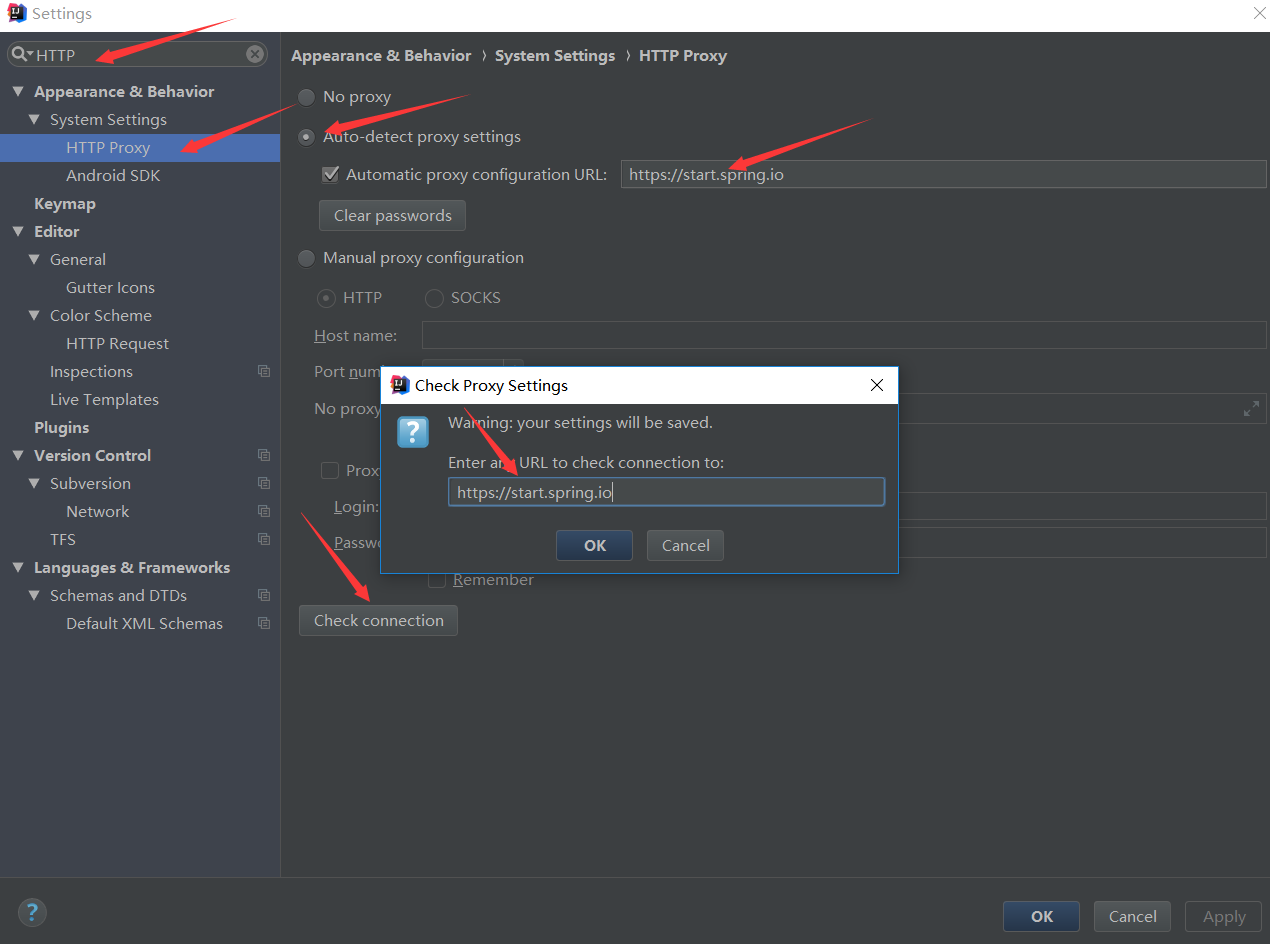The height and width of the screenshot is (944, 1270).
Task: Focus the settings search field containing HTTP
Action: 137,54
